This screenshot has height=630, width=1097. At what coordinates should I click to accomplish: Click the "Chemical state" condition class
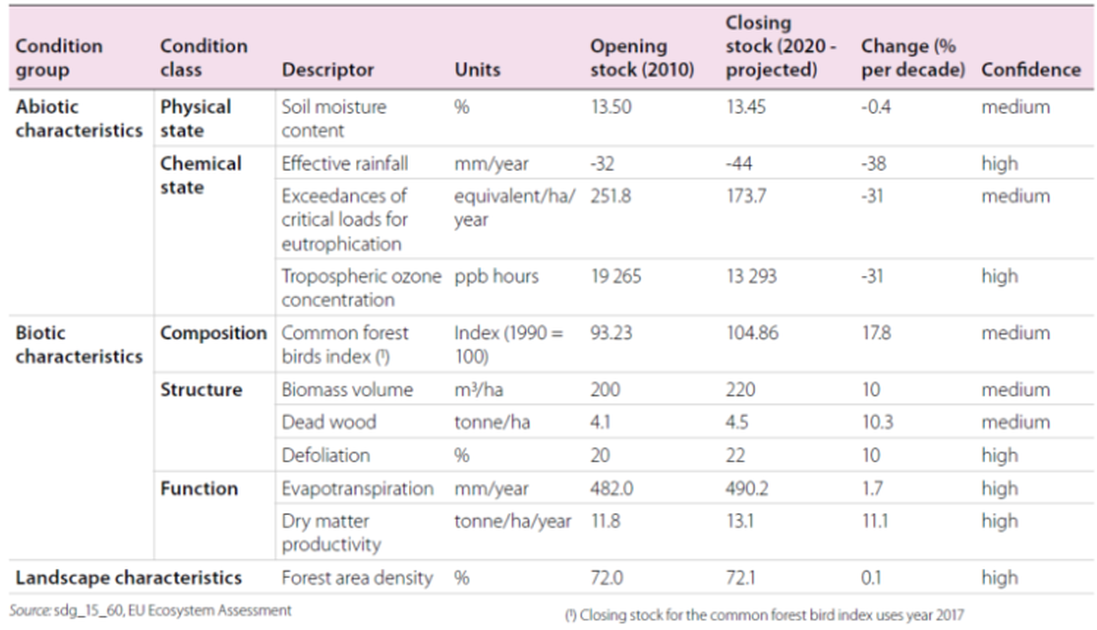point(201,175)
